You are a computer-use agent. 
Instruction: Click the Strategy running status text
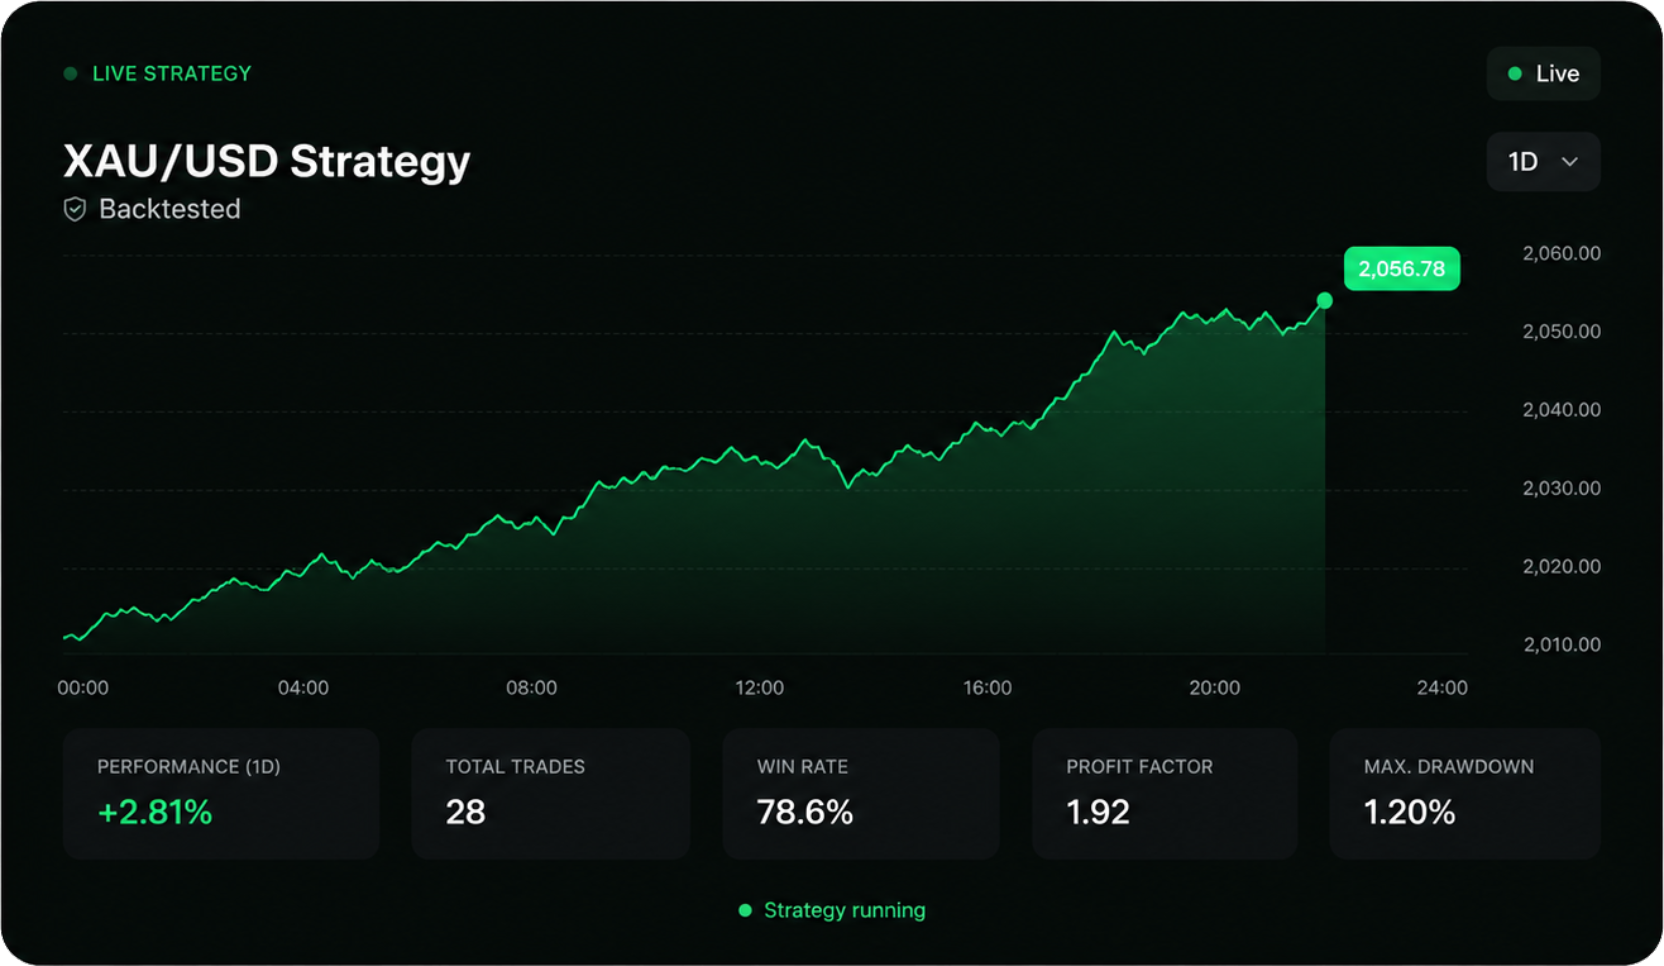coord(845,910)
